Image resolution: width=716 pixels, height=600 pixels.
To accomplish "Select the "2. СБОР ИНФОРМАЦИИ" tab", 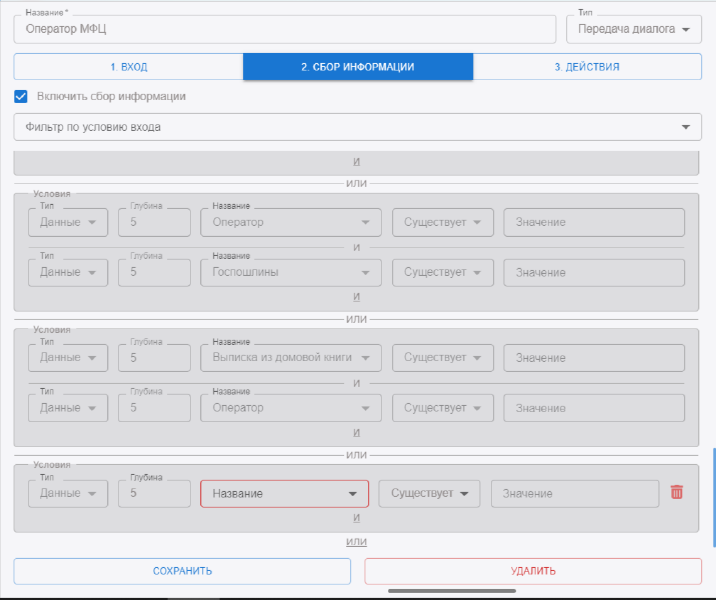I will (x=357, y=67).
